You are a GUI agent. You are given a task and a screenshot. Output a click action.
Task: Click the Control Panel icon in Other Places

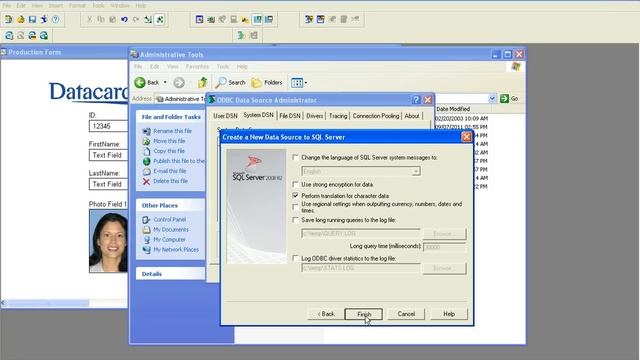click(147, 220)
